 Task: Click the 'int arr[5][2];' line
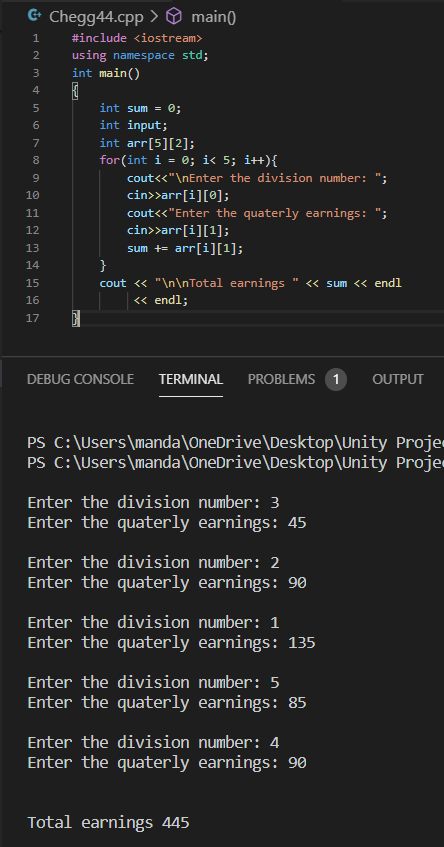tap(147, 143)
